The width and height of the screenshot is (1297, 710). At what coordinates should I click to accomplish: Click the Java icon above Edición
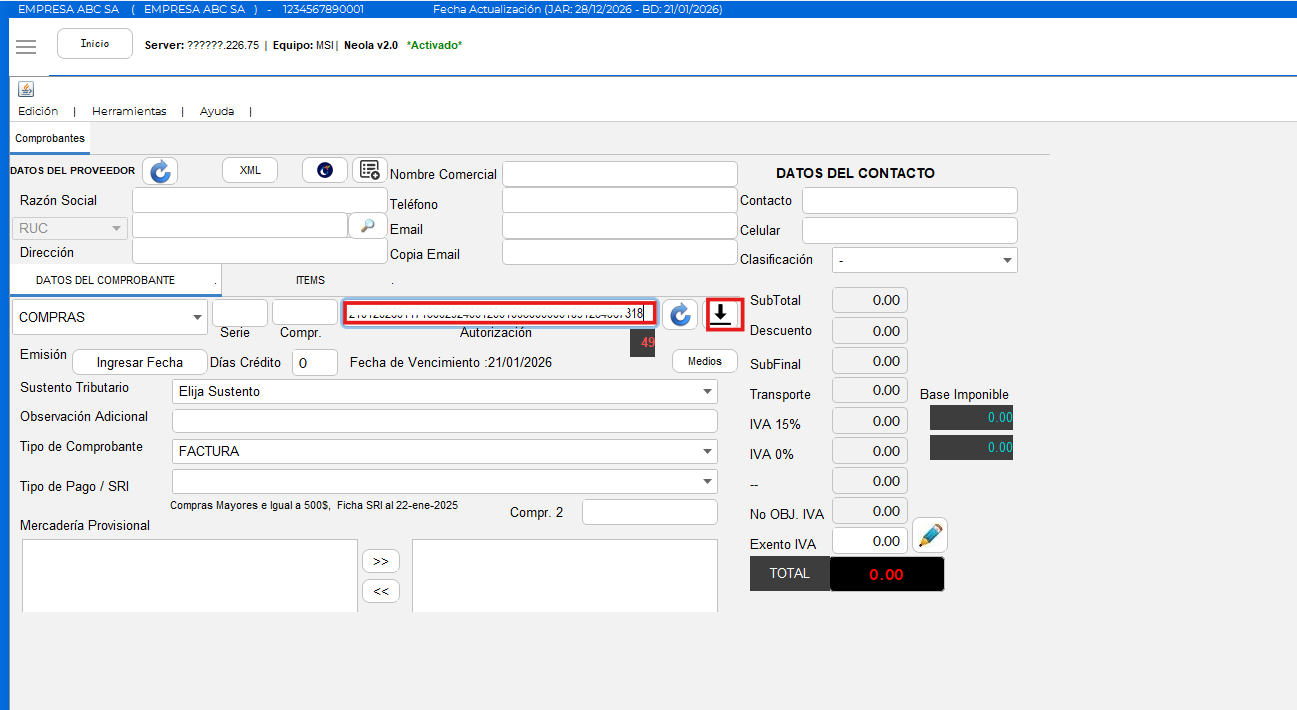[x=26, y=90]
